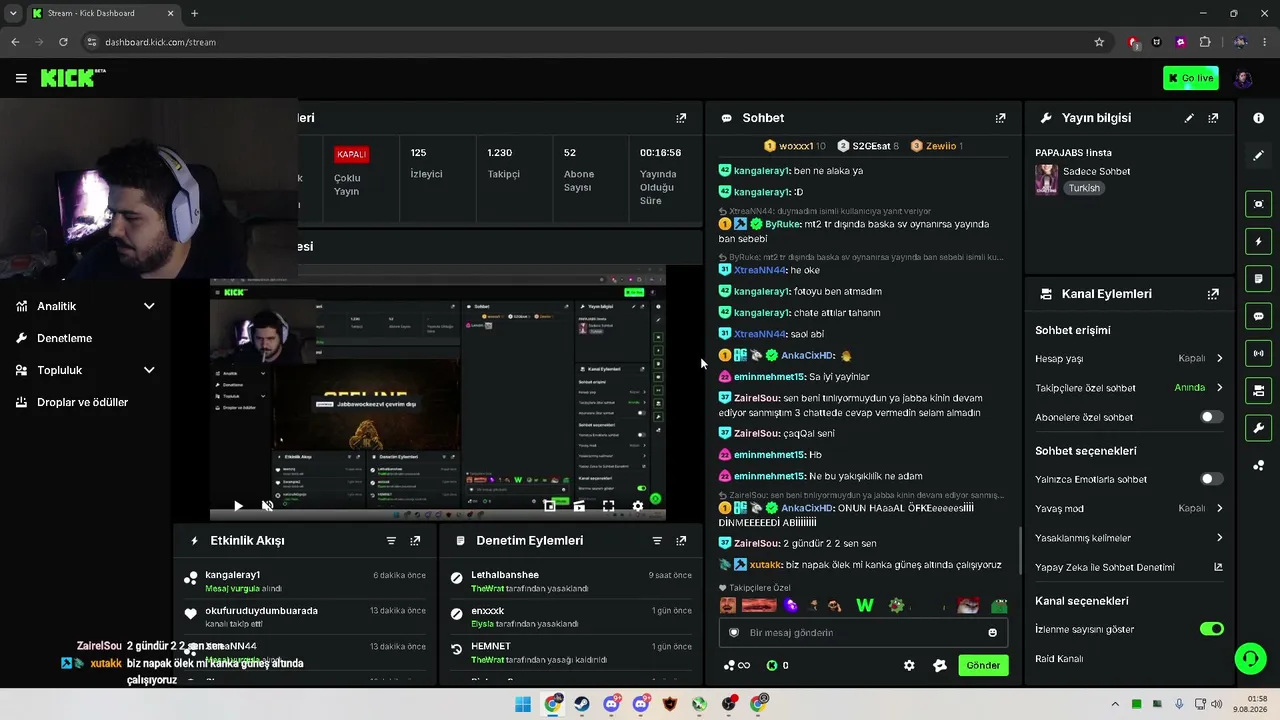The width and height of the screenshot is (1280, 720).
Task: Play the stream preview video
Action: pos(238,506)
